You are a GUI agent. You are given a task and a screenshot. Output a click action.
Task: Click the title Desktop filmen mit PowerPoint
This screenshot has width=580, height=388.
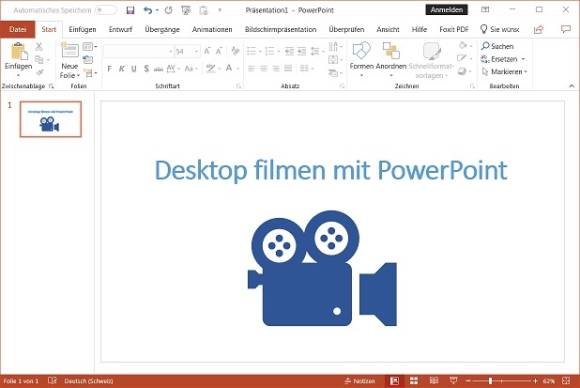[331, 170]
